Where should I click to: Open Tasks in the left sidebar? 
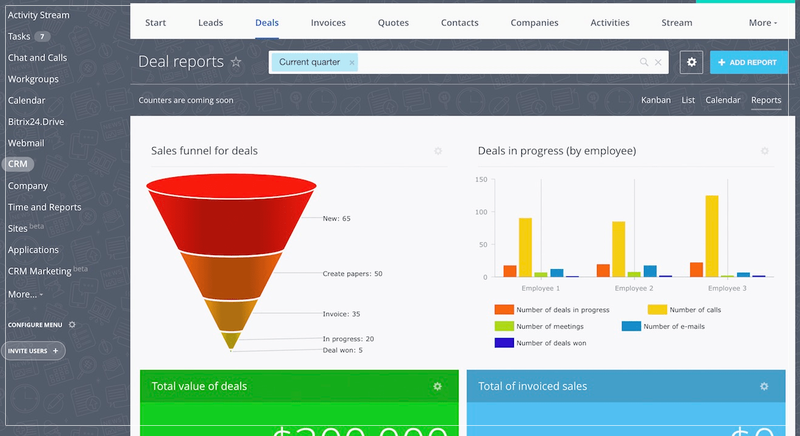(19, 36)
